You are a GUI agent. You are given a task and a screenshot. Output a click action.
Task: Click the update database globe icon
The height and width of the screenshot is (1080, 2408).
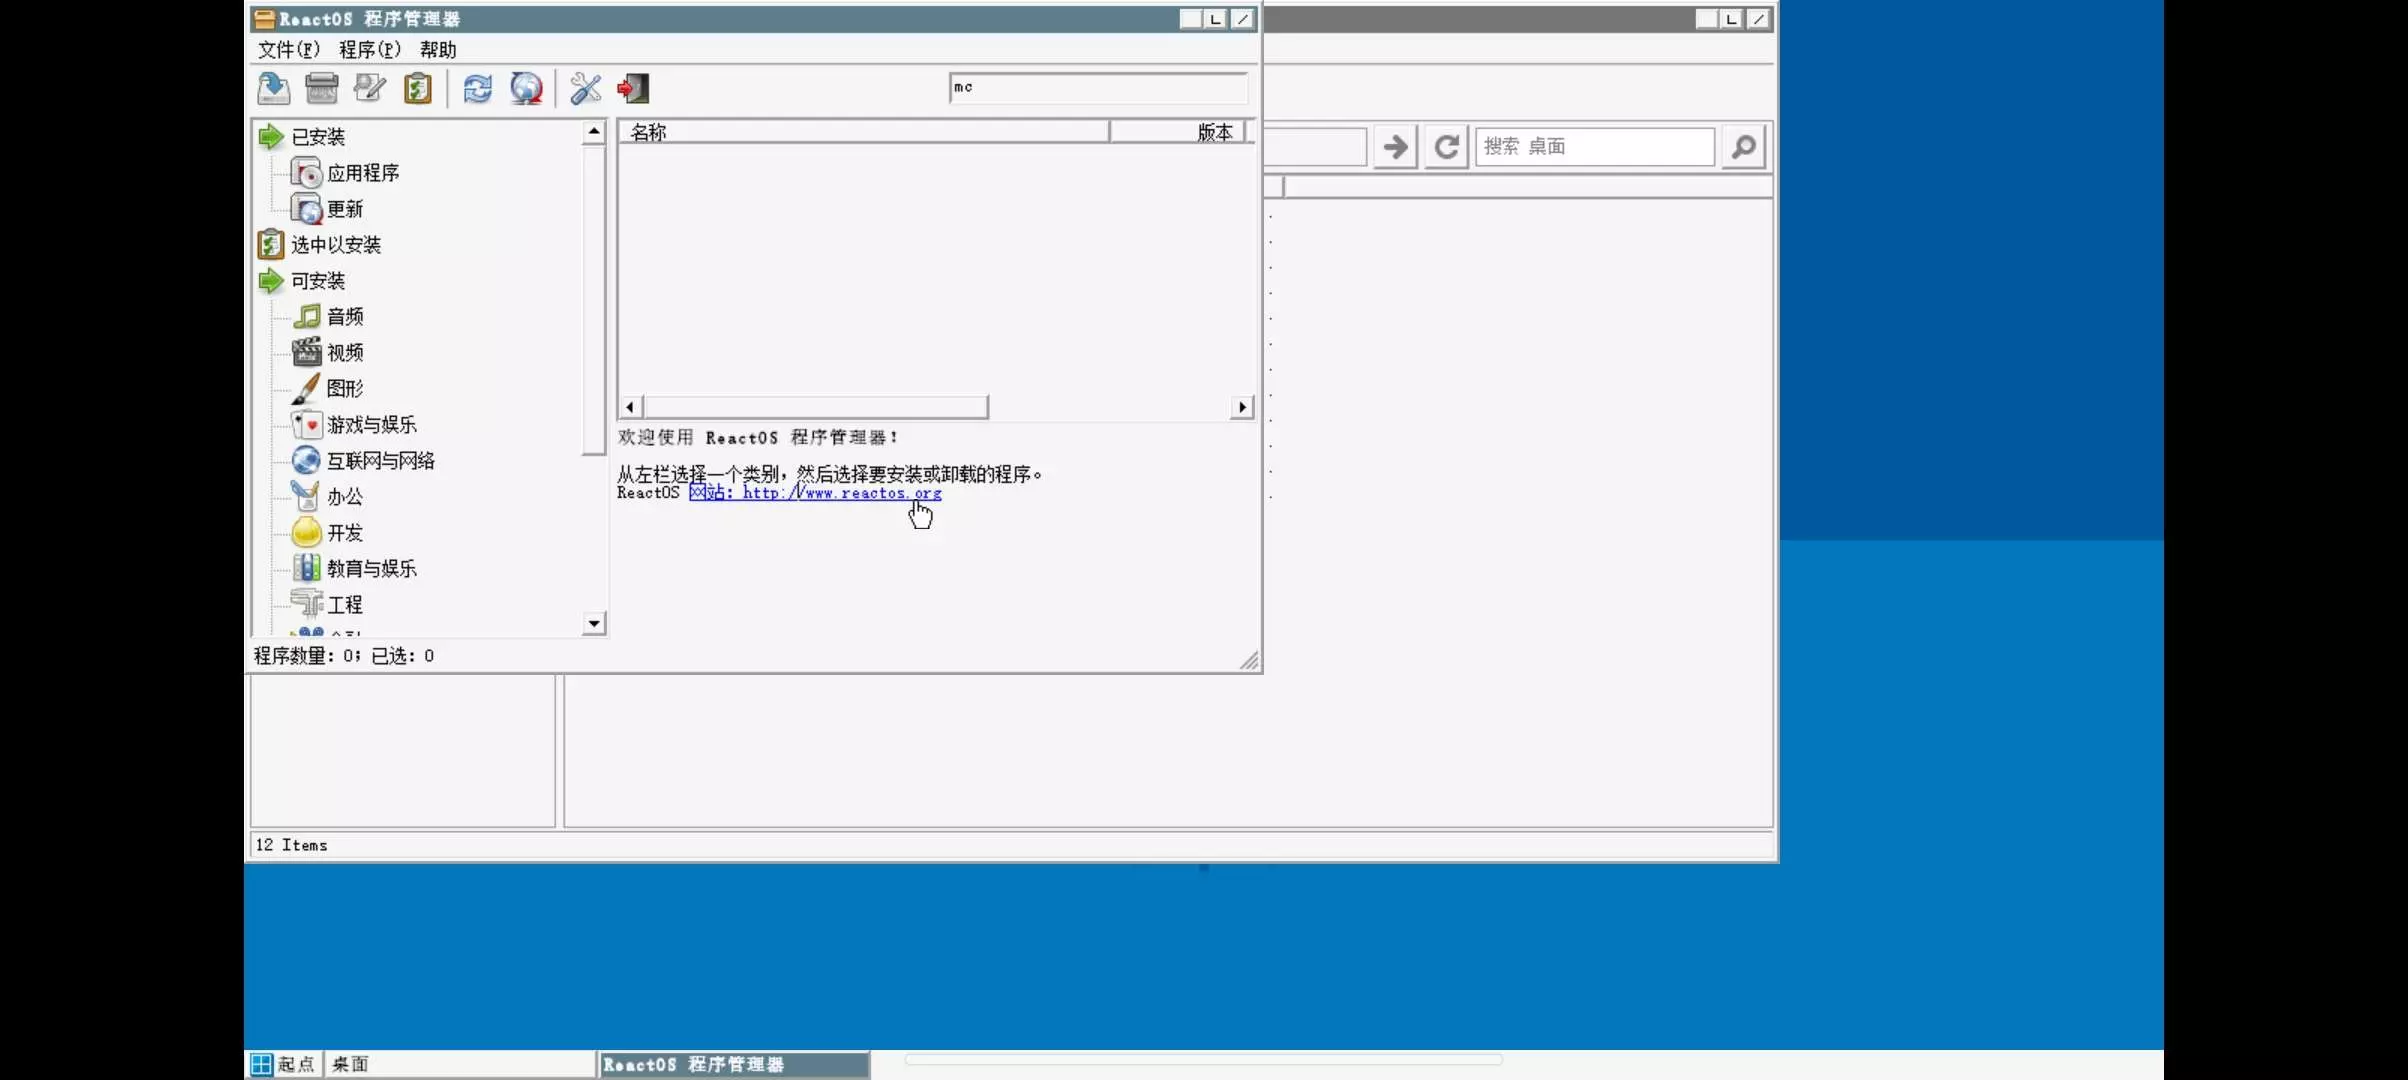pos(526,89)
